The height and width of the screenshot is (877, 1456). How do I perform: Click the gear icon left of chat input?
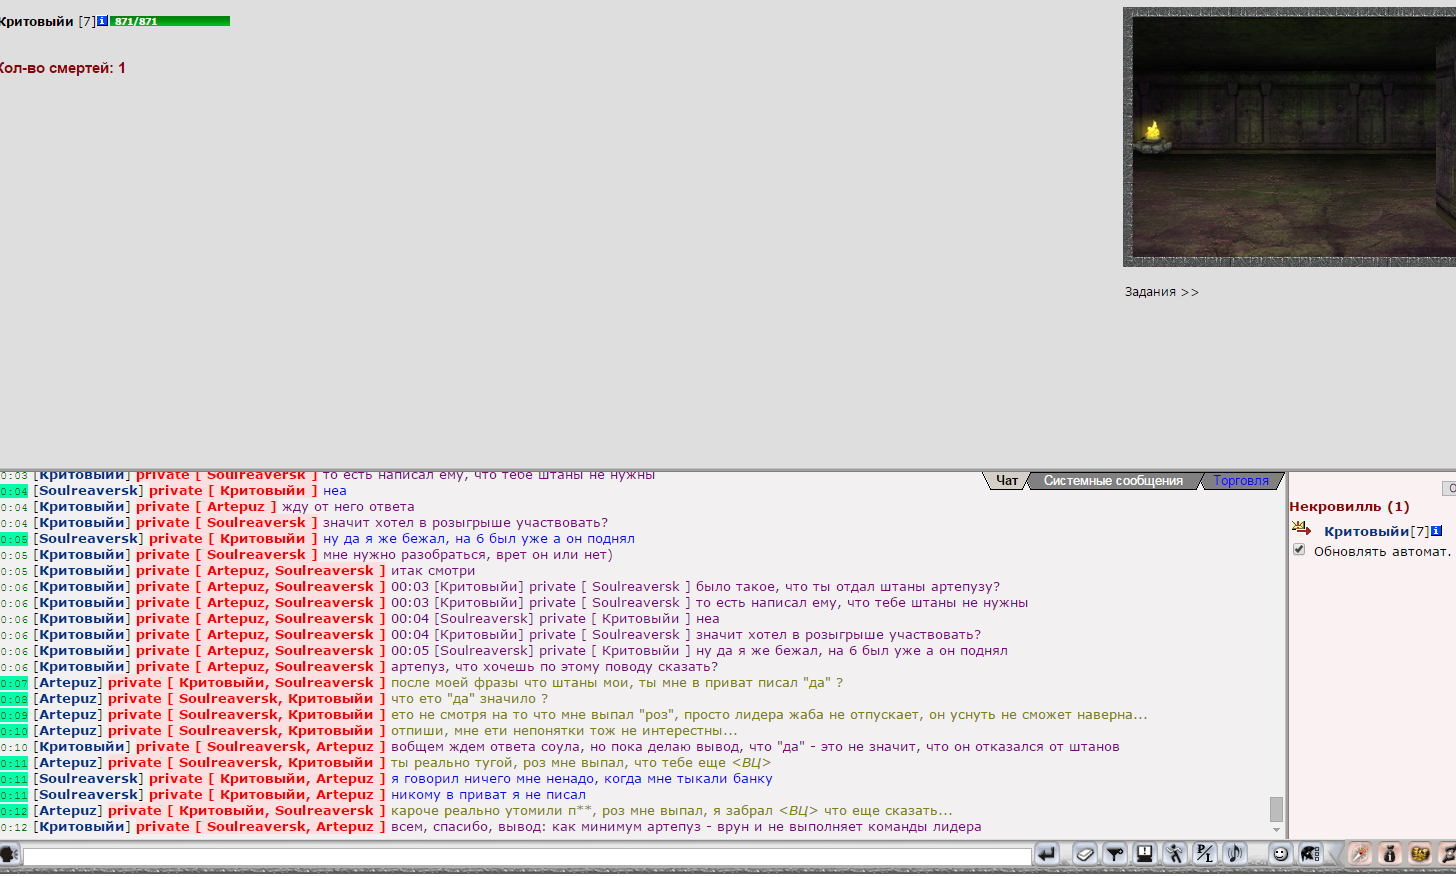8,854
